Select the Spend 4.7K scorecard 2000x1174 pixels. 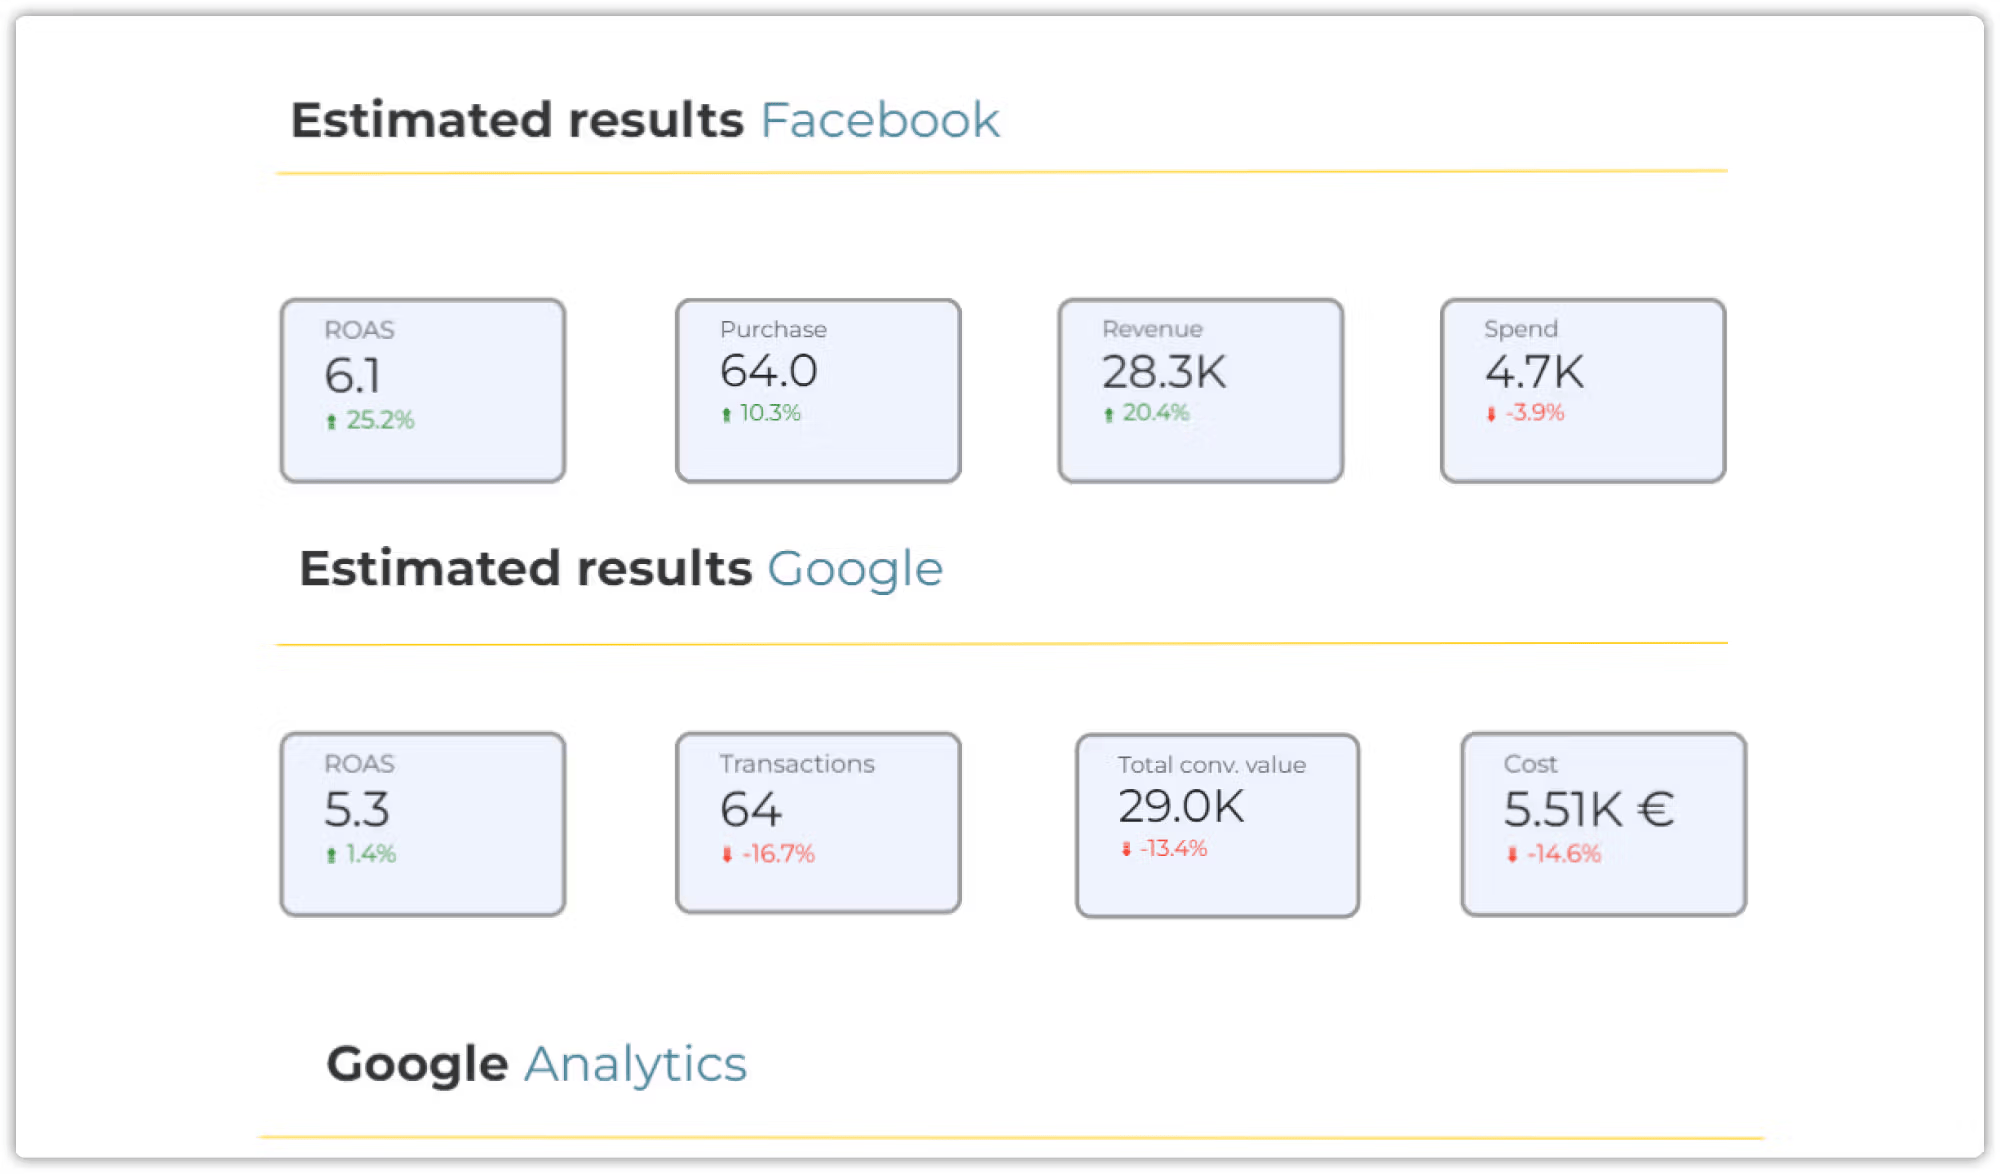tap(1583, 390)
